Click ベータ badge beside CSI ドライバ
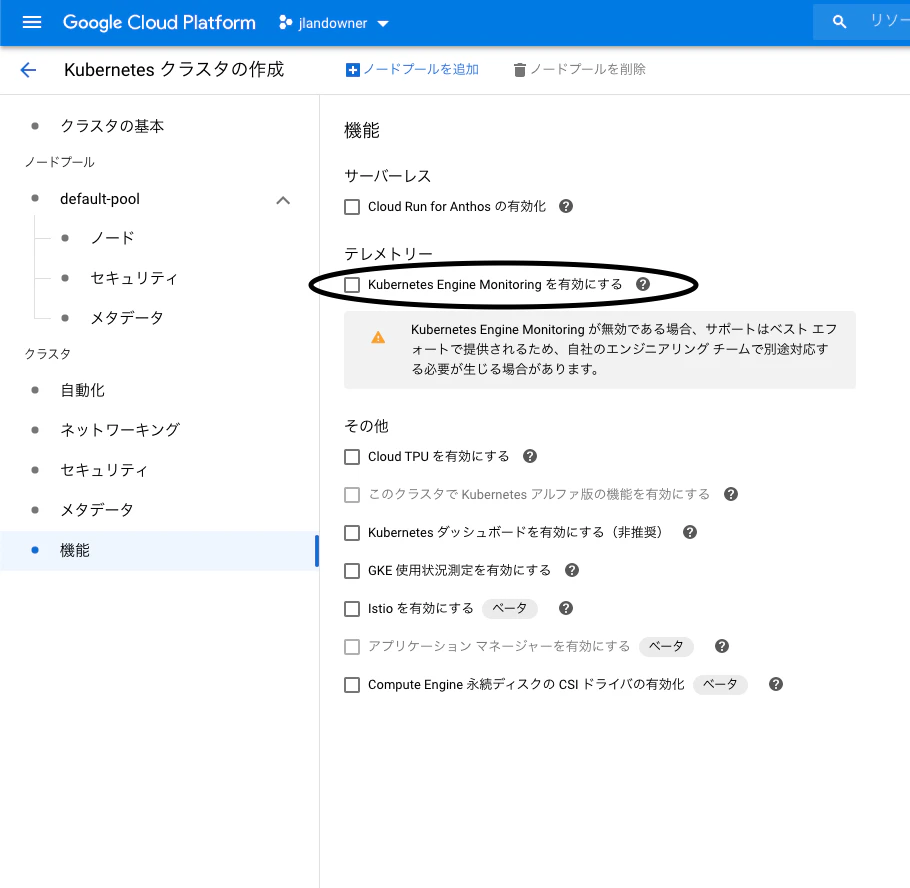 pos(720,684)
